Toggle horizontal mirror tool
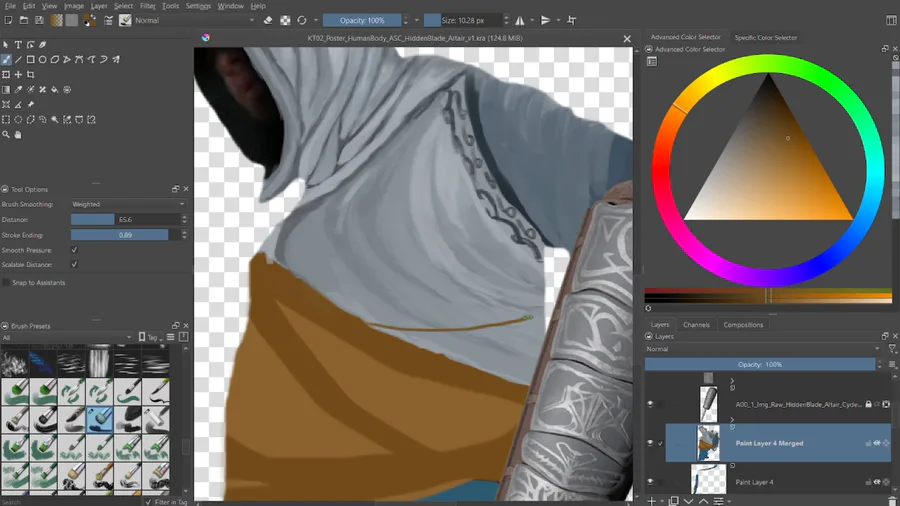 tap(519, 20)
